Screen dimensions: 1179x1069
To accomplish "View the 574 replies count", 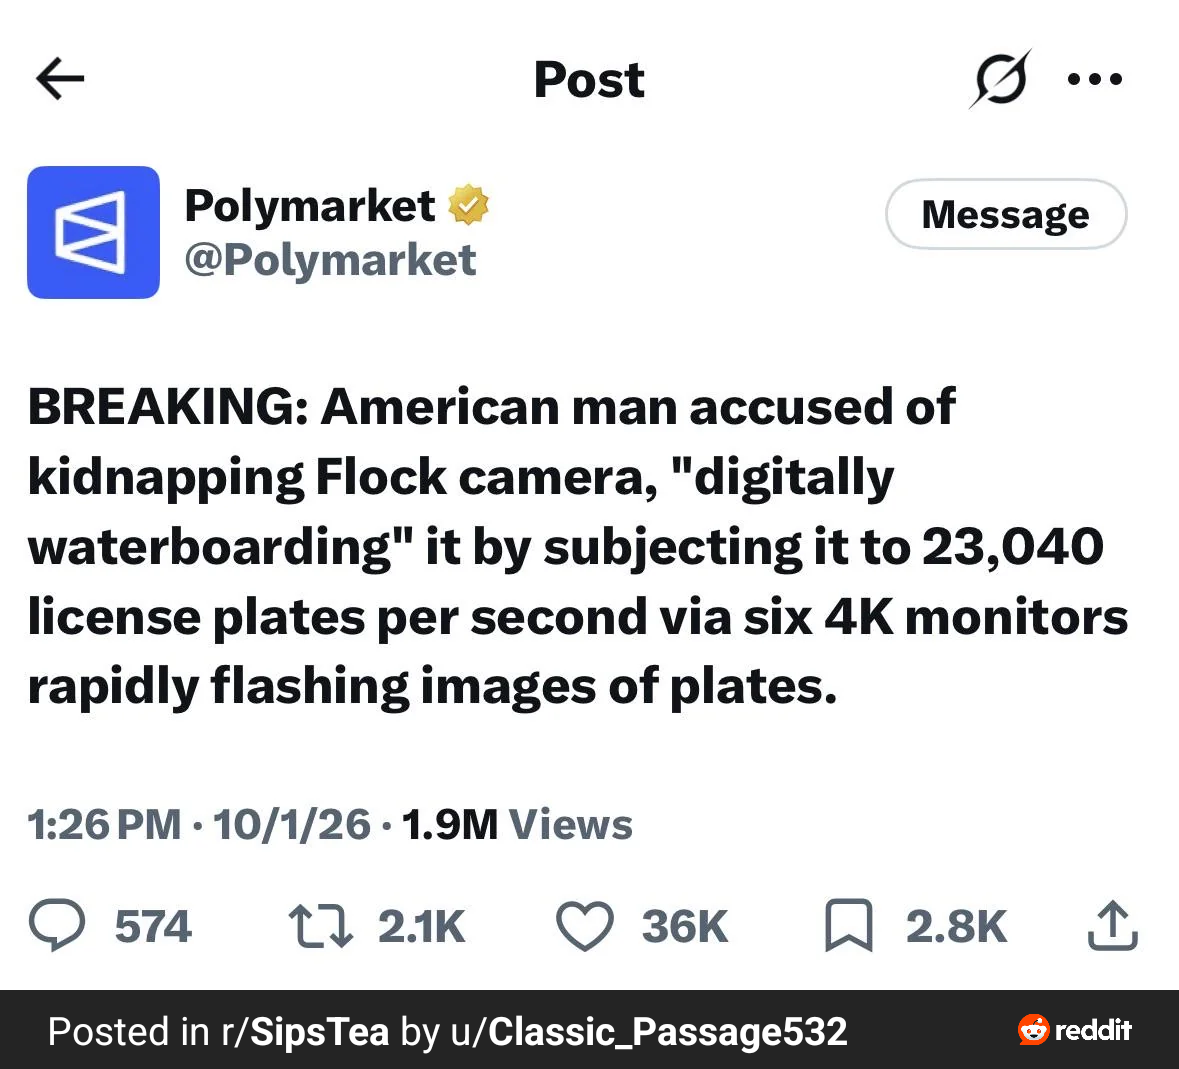I will pyautogui.click(x=153, y=926).
